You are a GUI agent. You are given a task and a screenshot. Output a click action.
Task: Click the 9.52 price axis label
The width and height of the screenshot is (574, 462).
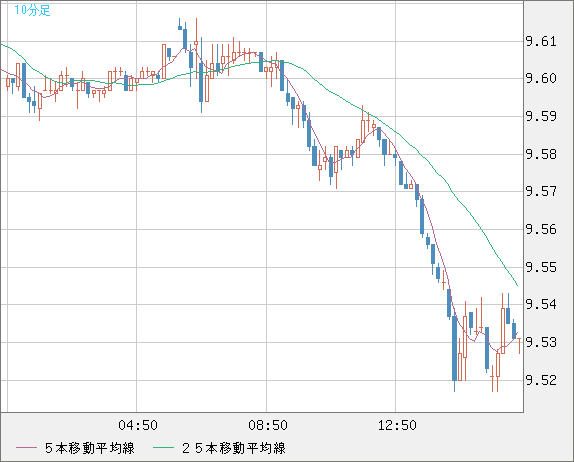tap(541, 380)
